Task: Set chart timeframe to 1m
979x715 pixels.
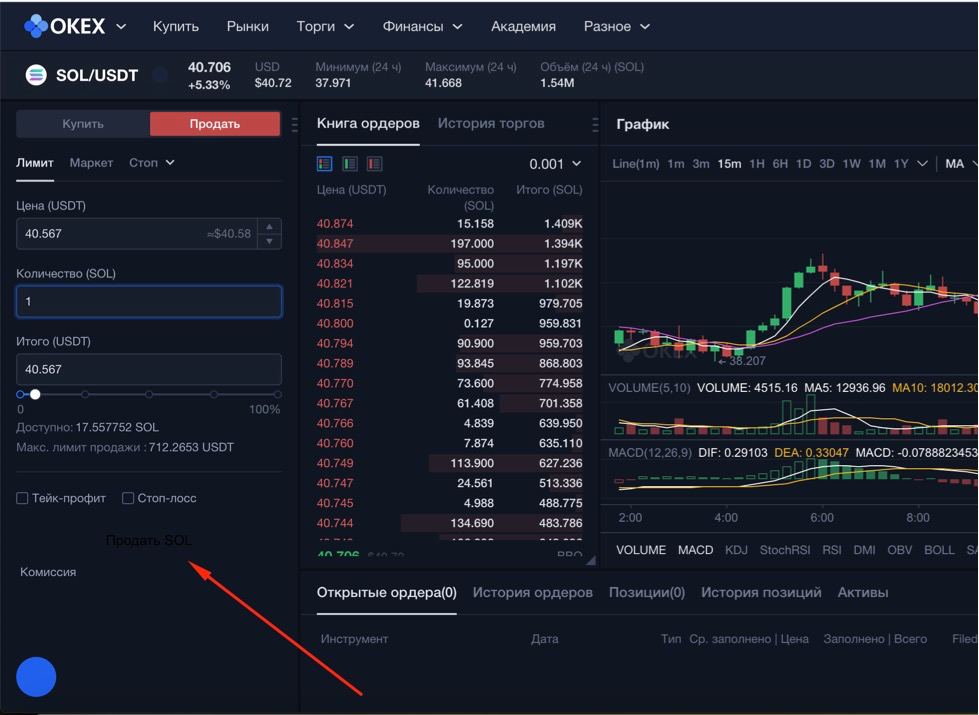Action: click(x=676, y=164)
